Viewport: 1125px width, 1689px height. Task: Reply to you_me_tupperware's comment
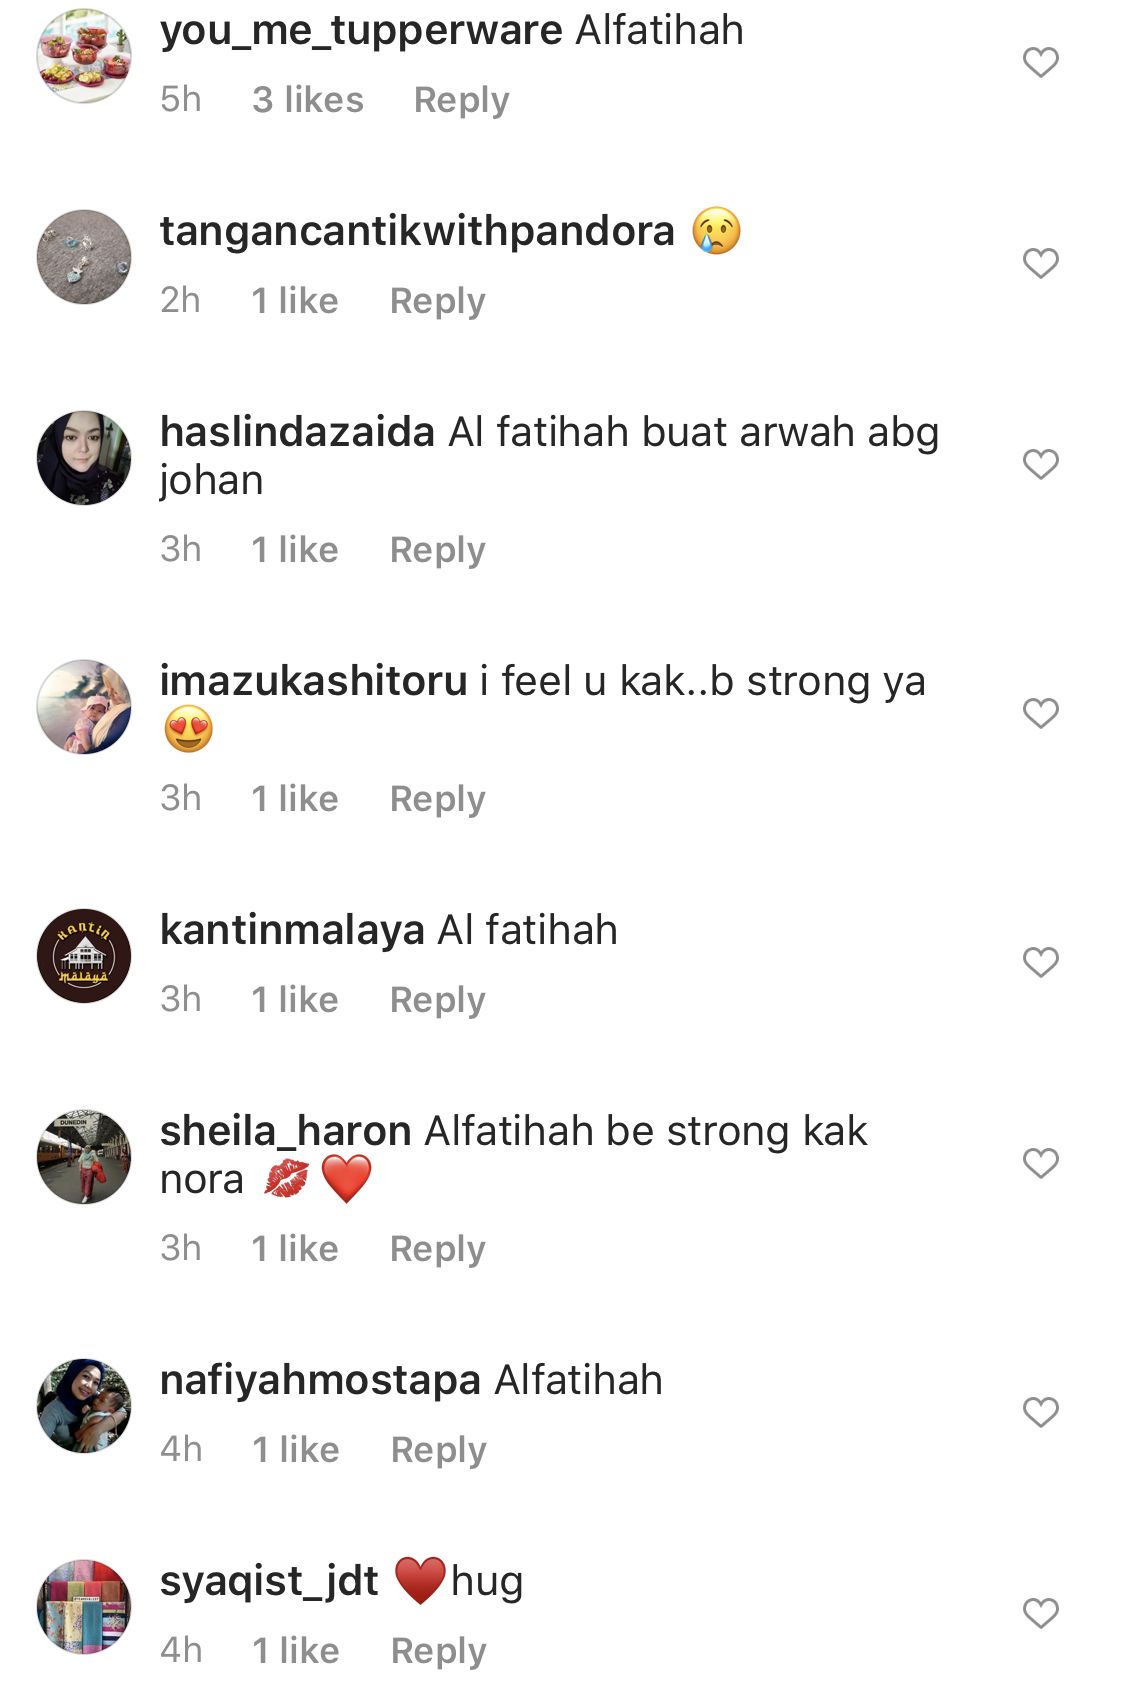coord(461,100)
